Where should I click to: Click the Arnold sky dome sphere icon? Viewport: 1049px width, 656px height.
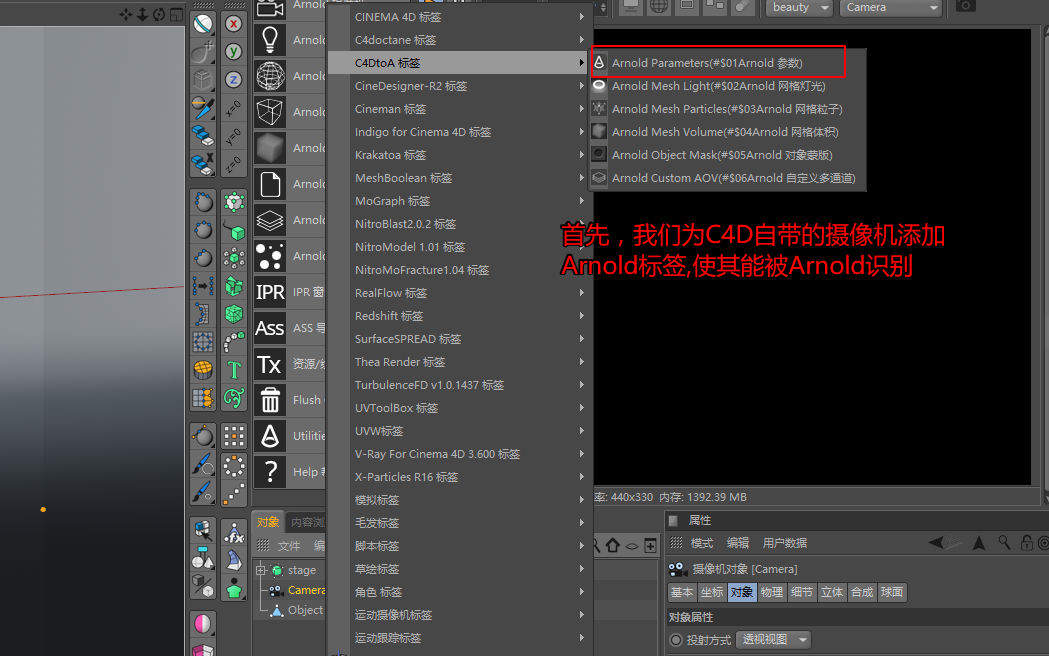point(270,76)
